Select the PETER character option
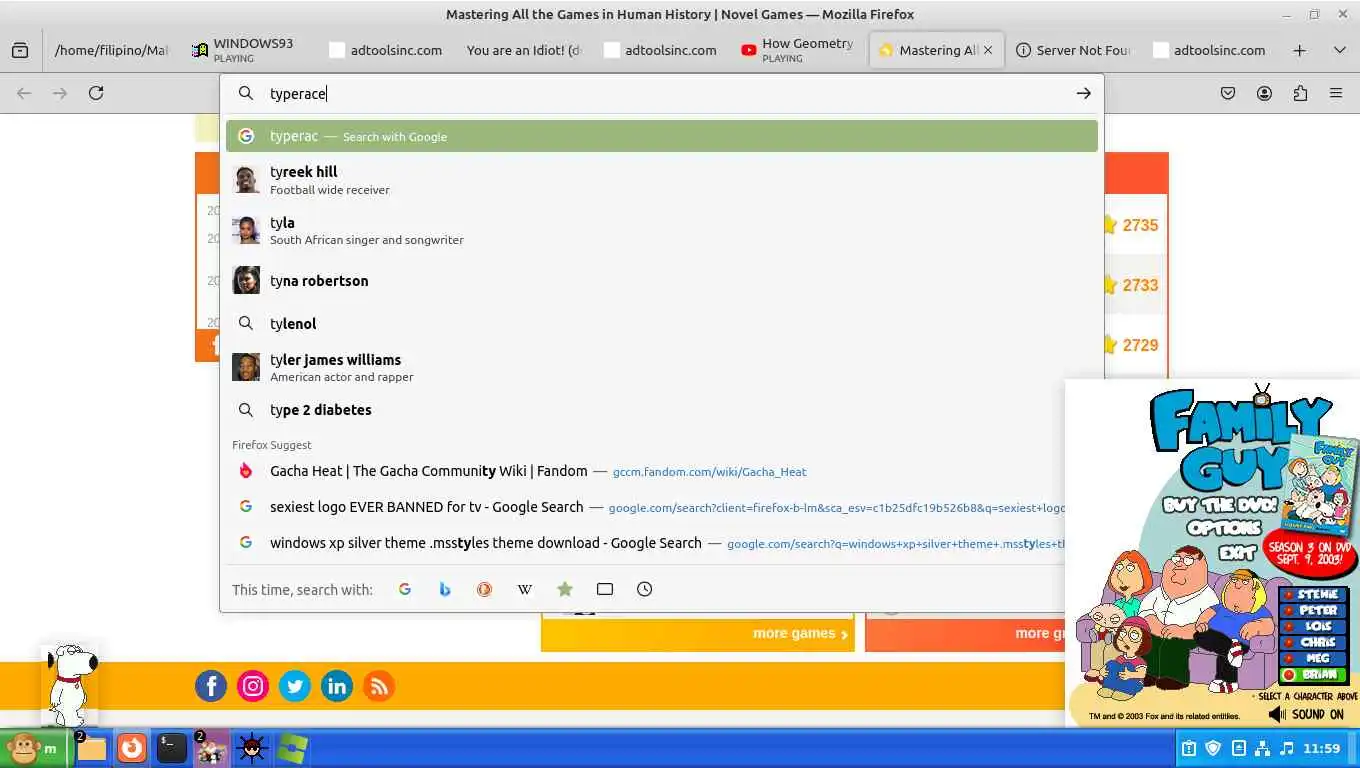Image resolution: width=1360 pixels, height=768 pixels. coord(1312,610)
